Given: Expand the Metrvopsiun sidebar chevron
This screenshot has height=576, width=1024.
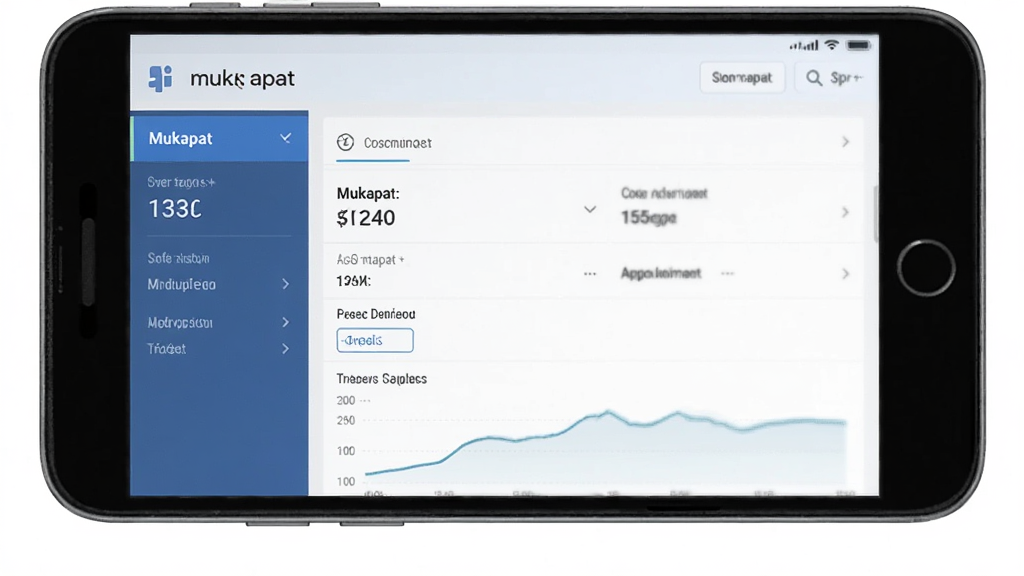Looking at the screenshot, I should click(x=285, y=322).
